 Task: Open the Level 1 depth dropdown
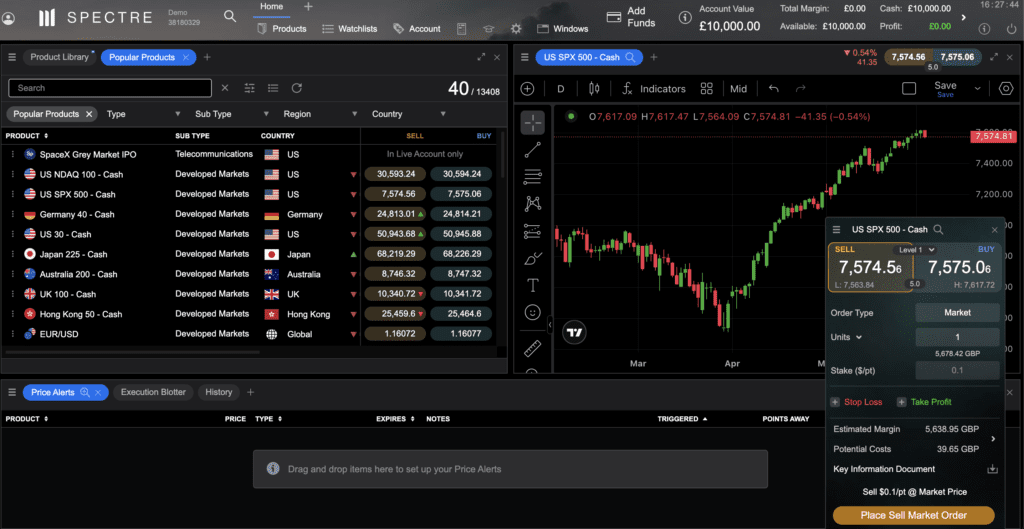(914, 249)
